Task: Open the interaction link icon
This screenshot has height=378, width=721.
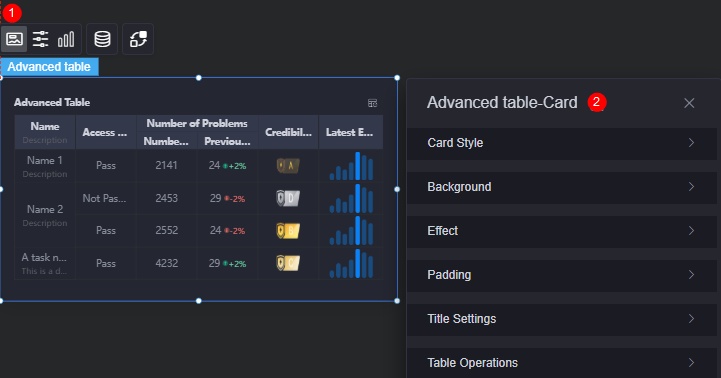Action: pos(138,39)
